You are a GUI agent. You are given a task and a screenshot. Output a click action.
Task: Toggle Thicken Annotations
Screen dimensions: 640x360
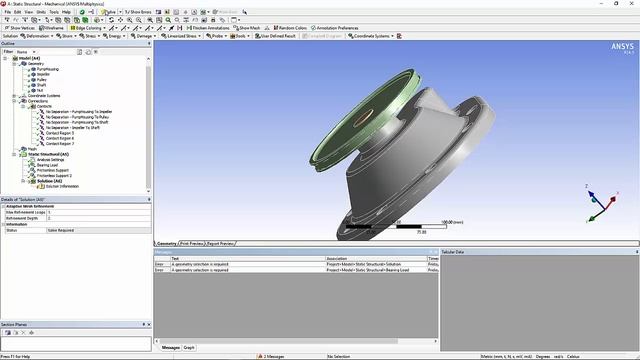pos(208,28)
